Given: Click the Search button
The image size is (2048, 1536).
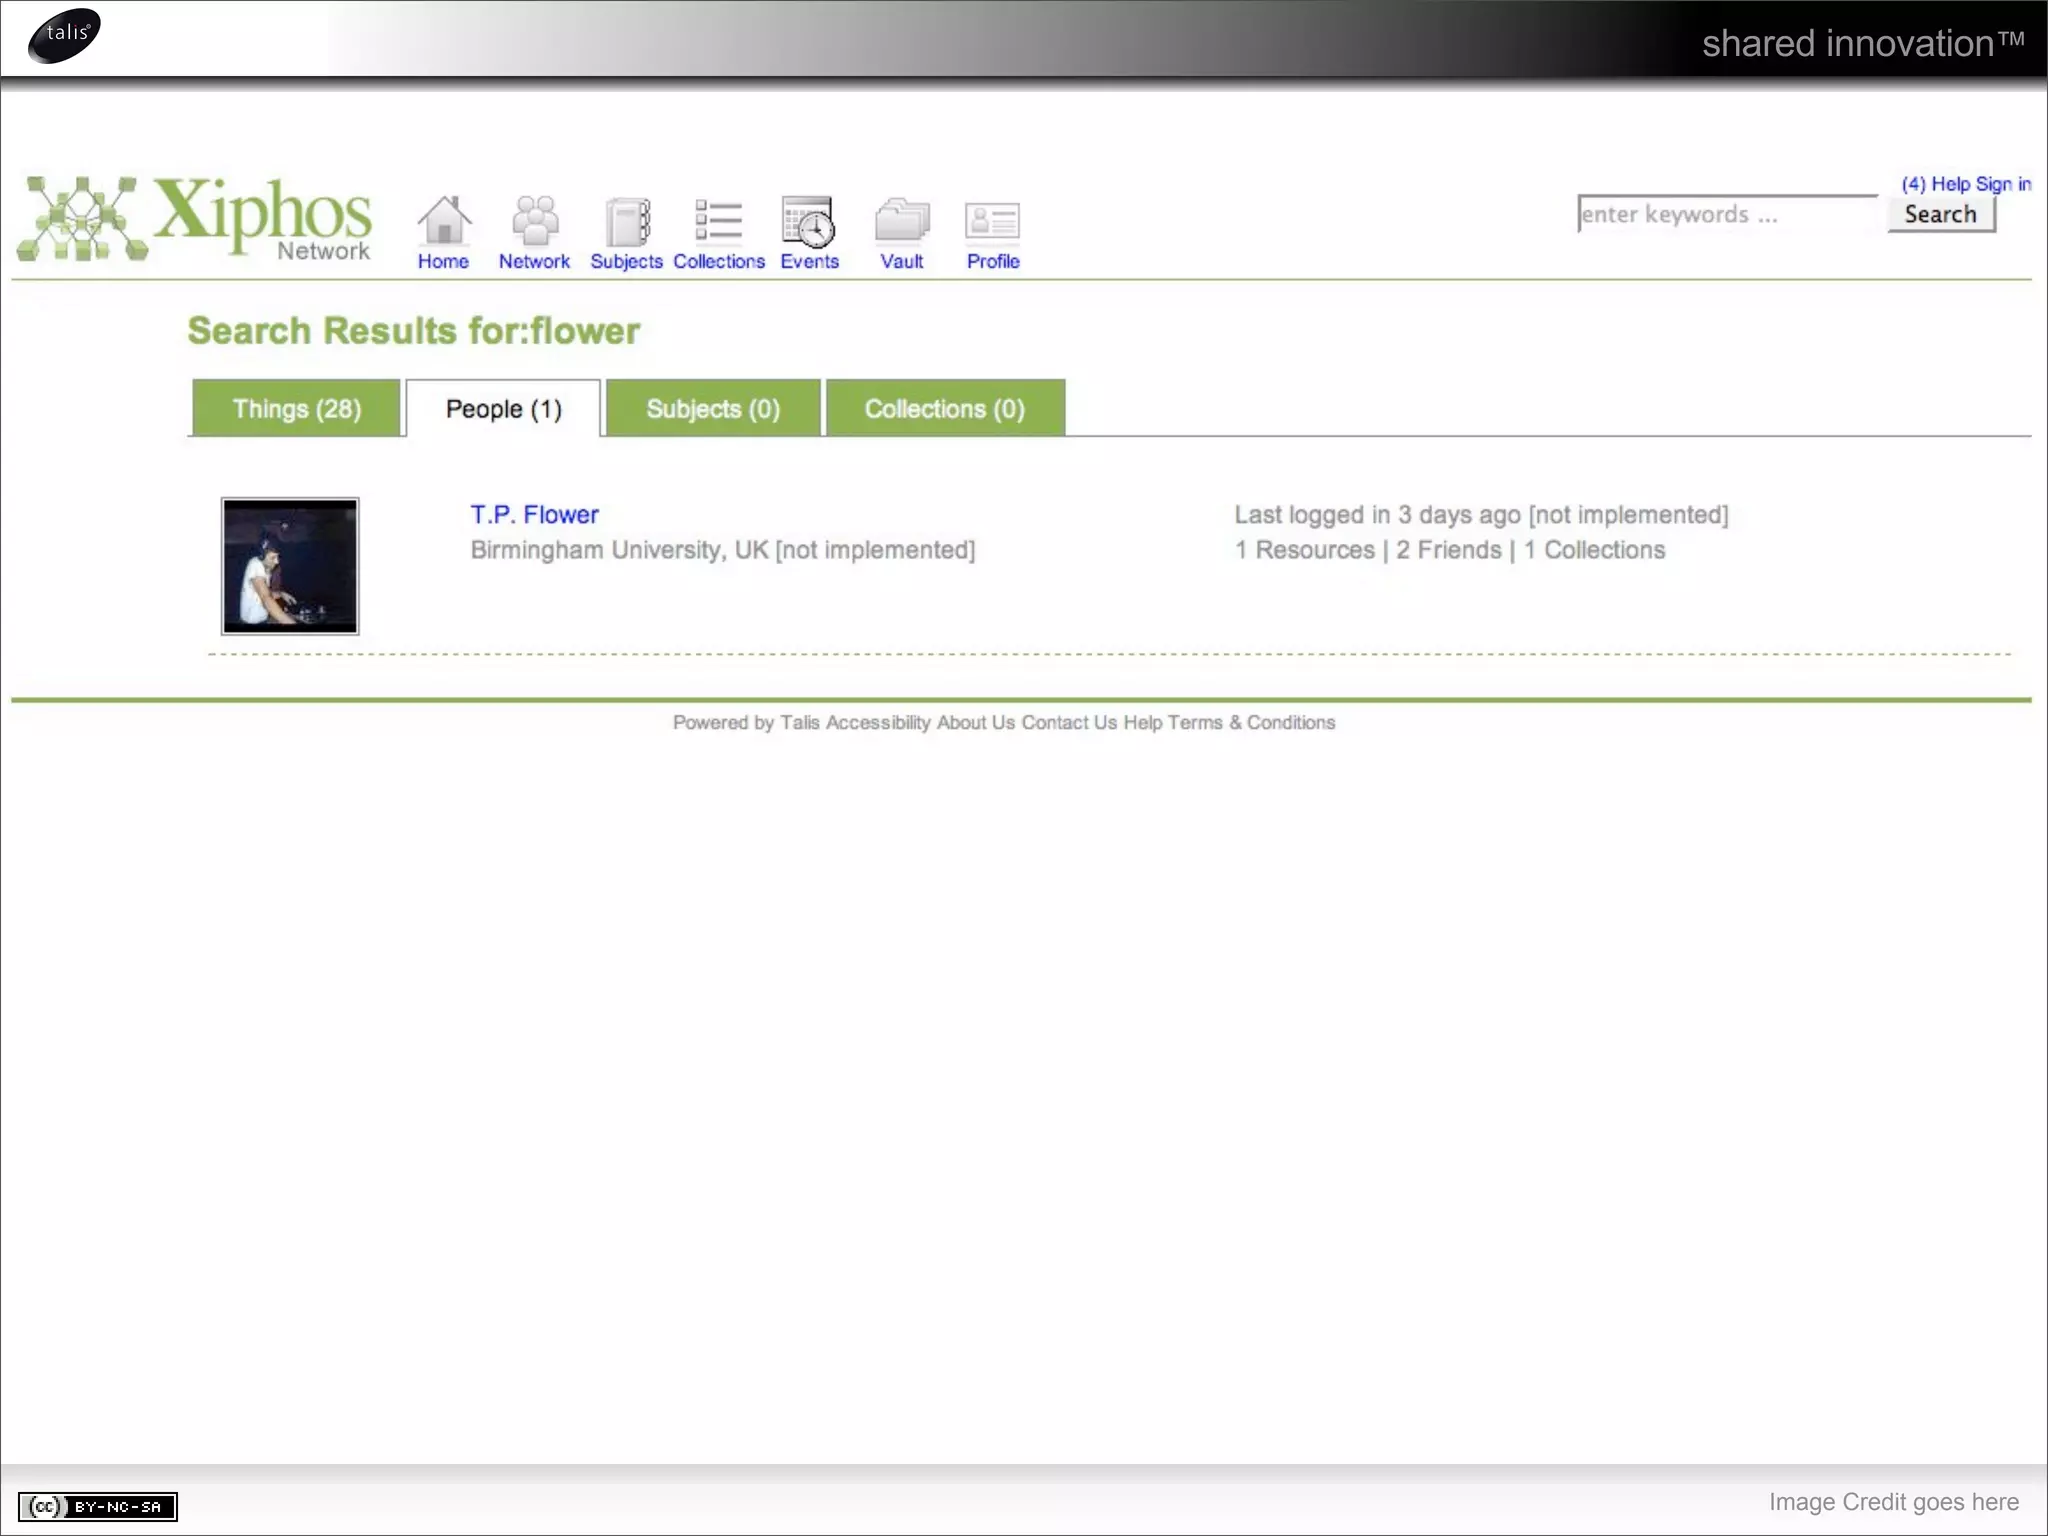Looking at the screenshot, I should 1941,214.
